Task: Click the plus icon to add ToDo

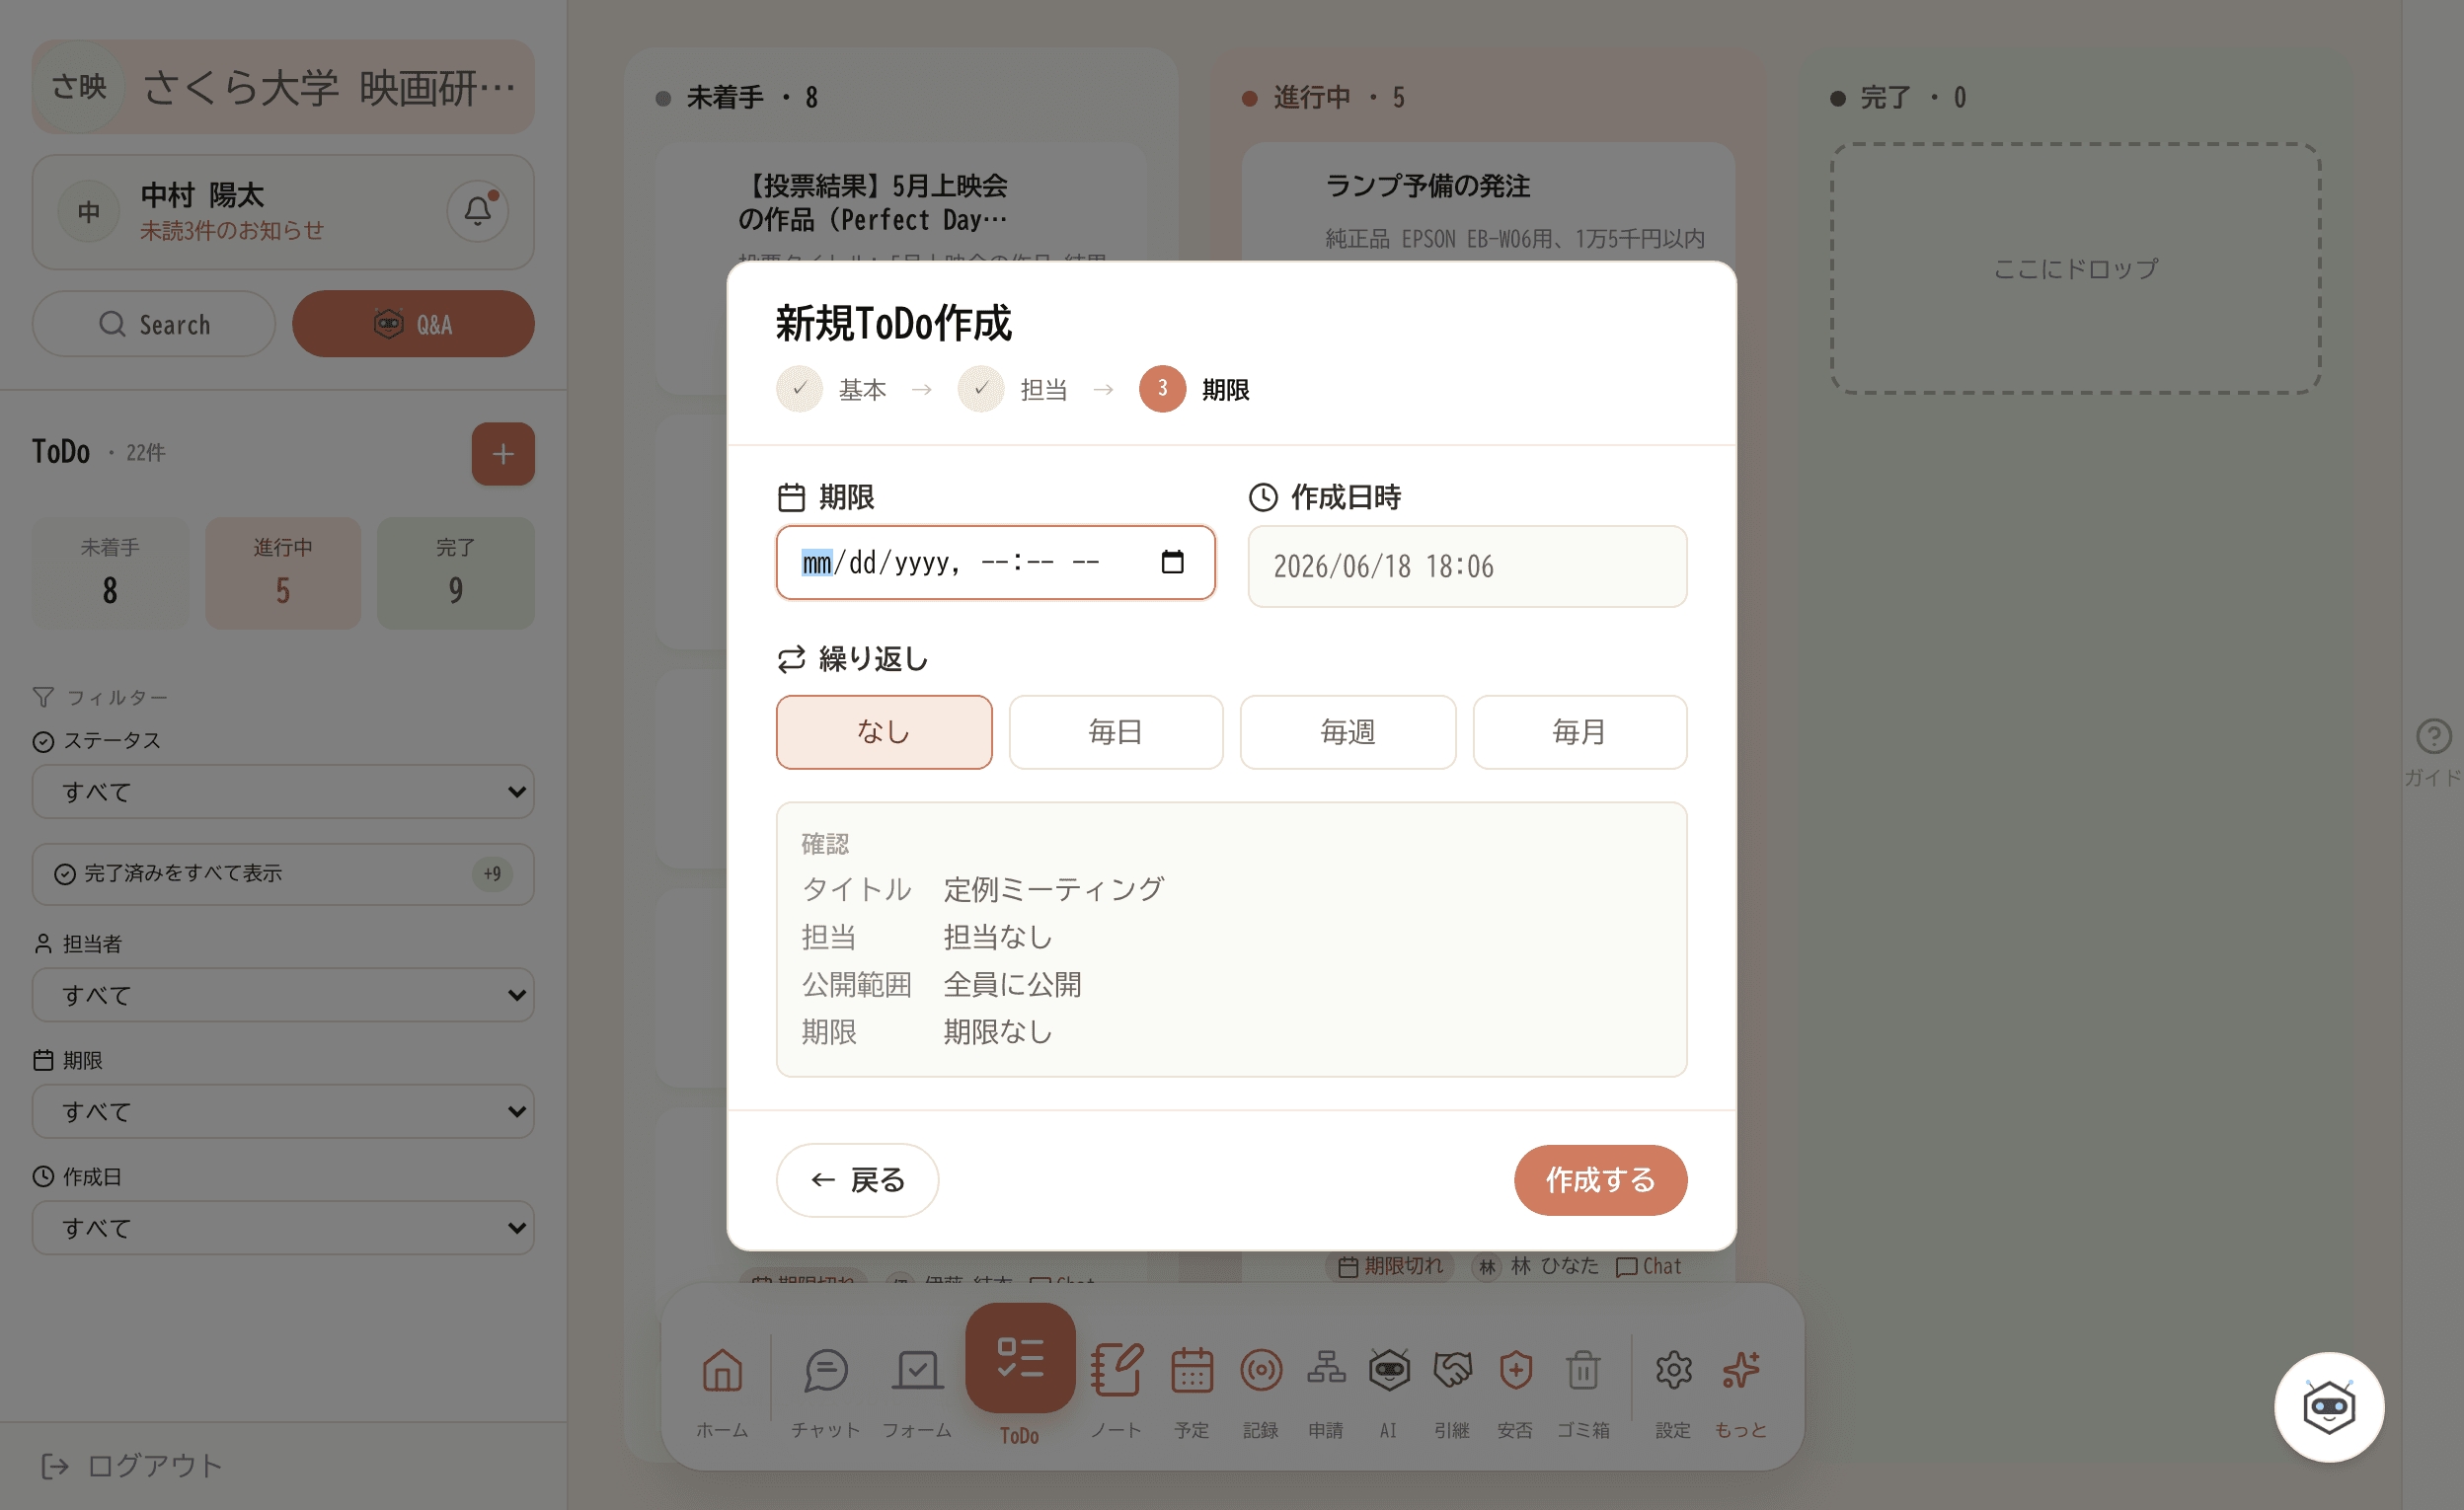Action: coord(503,454)
